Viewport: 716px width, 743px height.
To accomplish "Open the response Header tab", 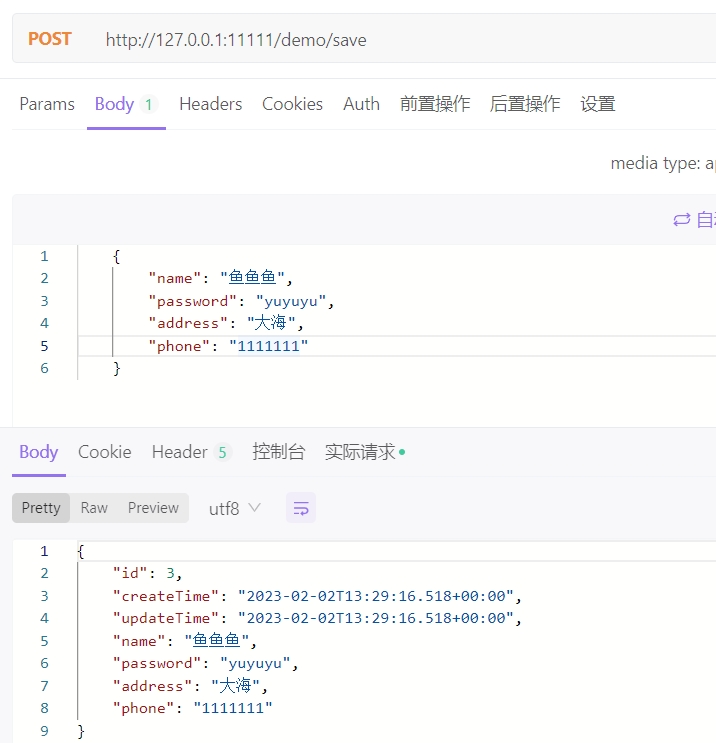I will [x=191, y=452].
